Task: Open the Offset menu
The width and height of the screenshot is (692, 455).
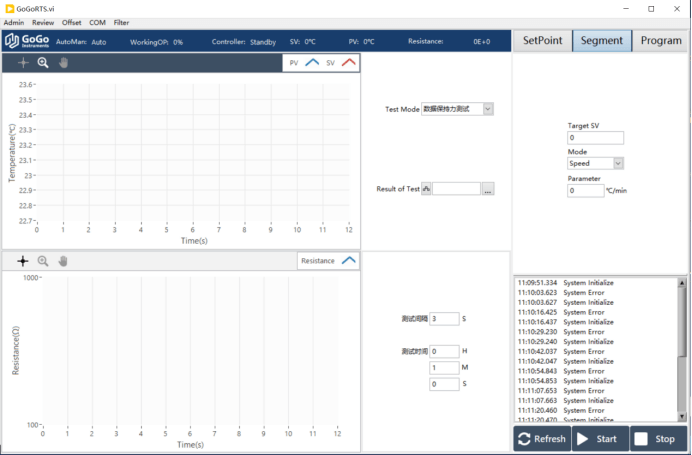Action: 72,22
